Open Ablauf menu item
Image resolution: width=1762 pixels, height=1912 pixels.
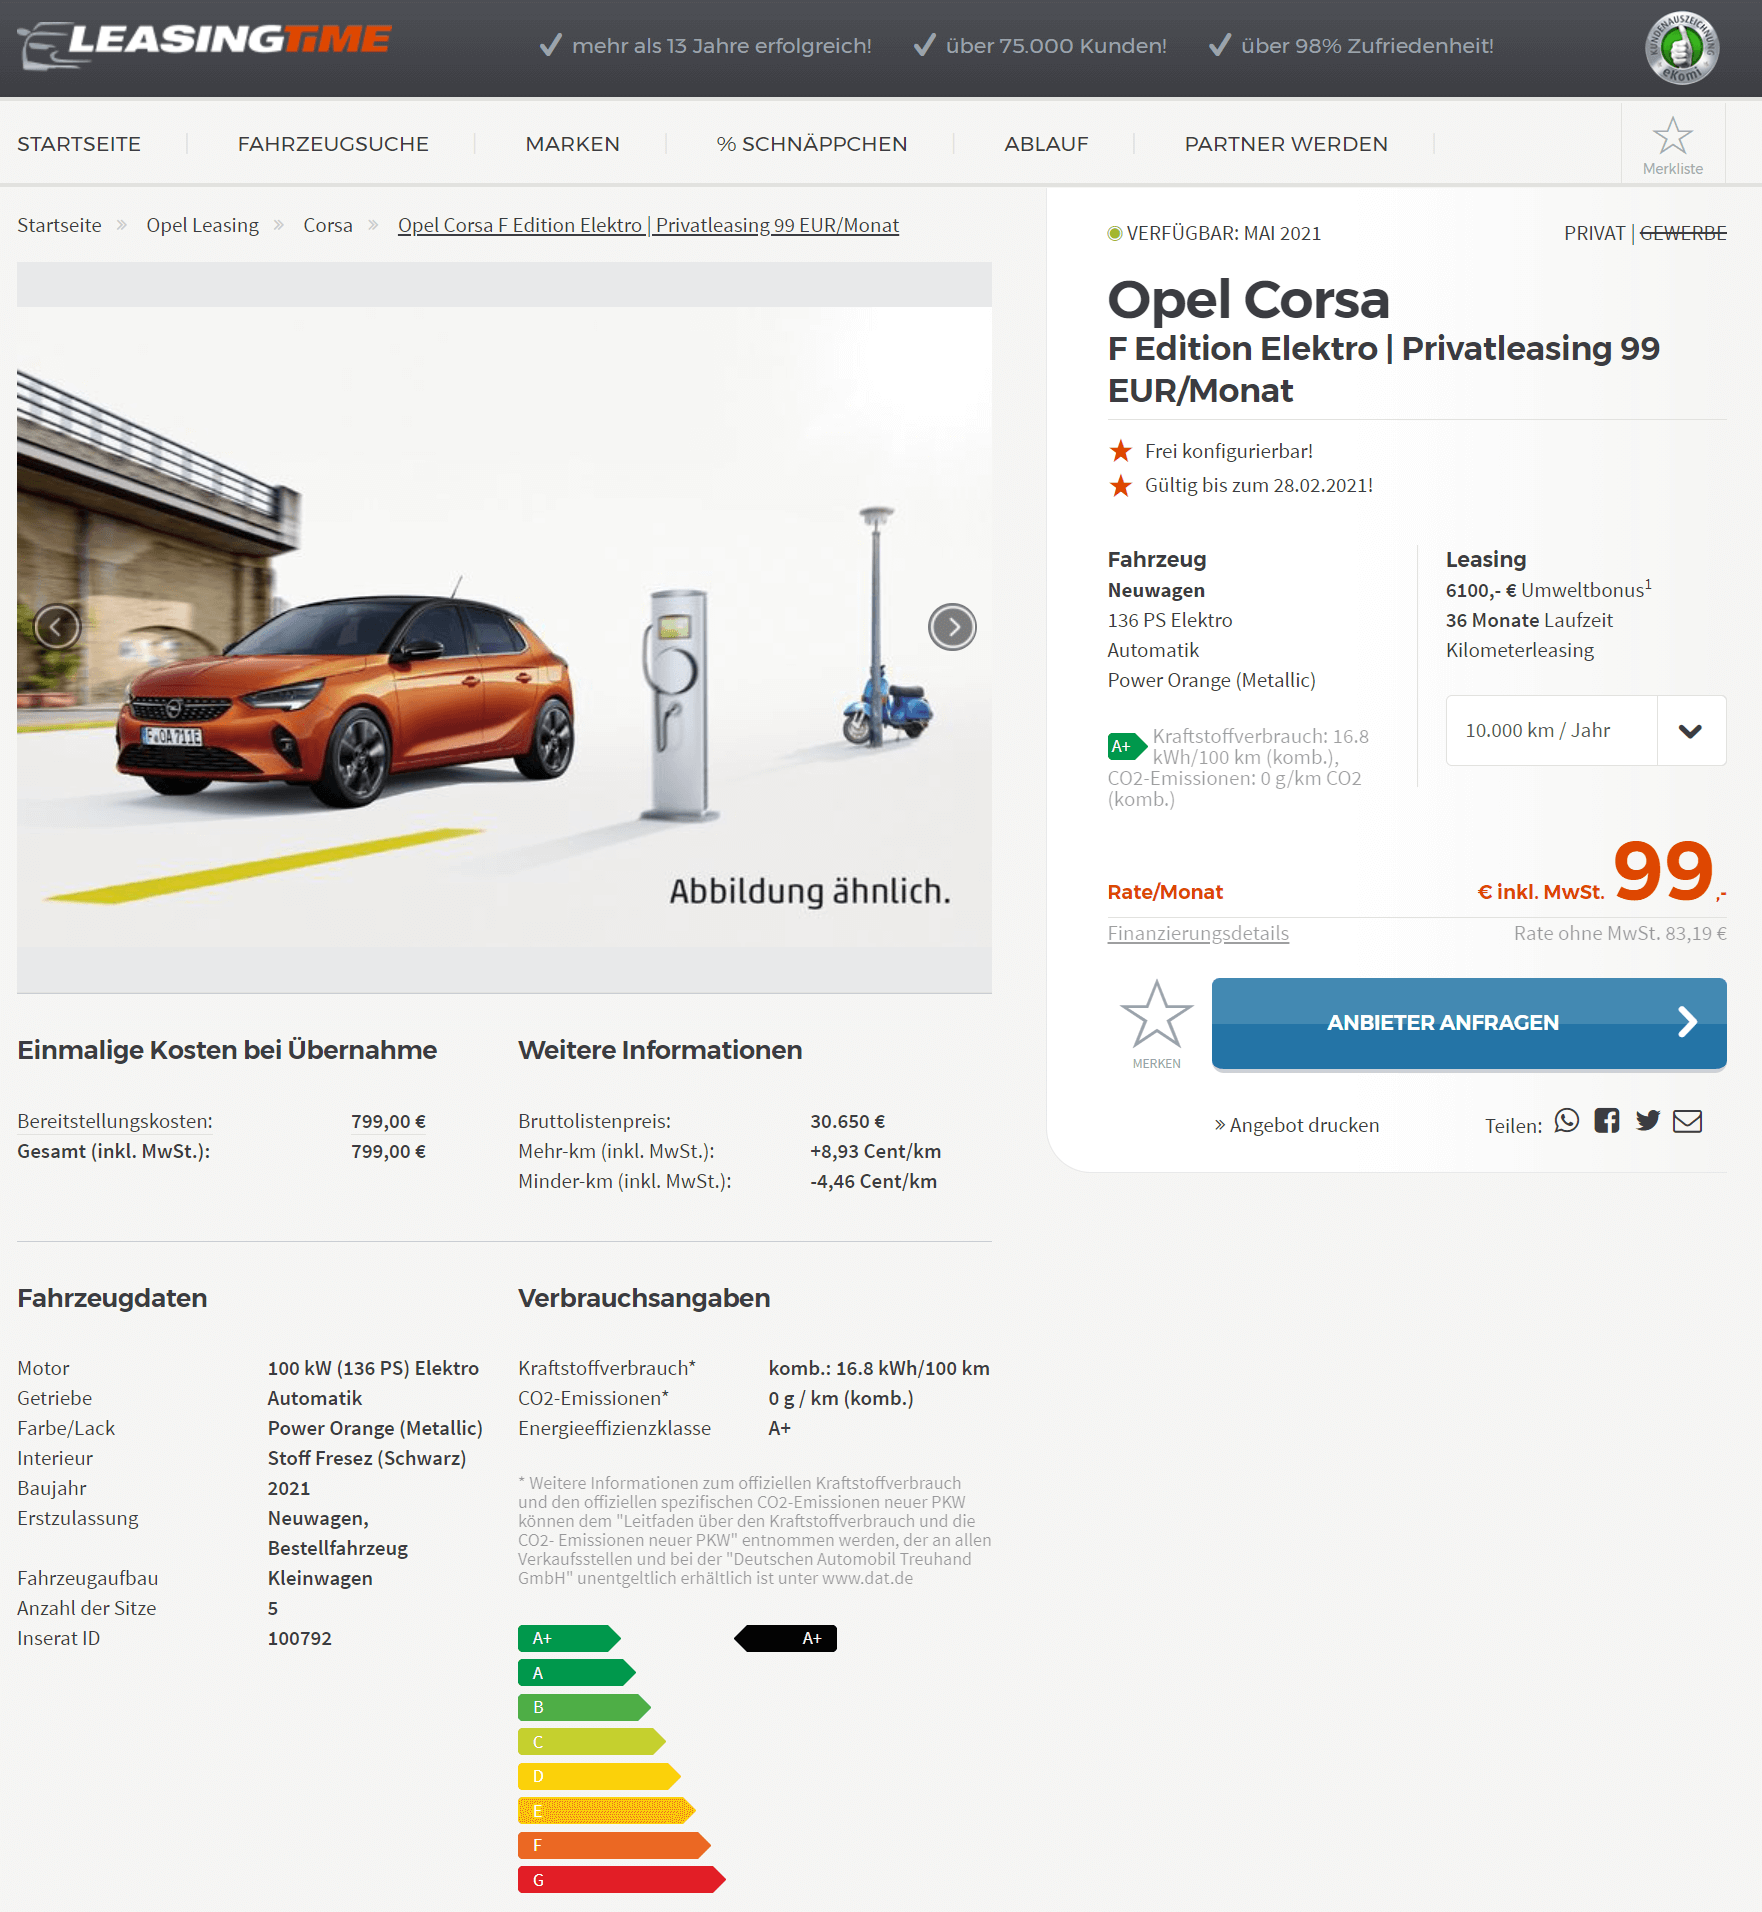(x=1046, y=144)
